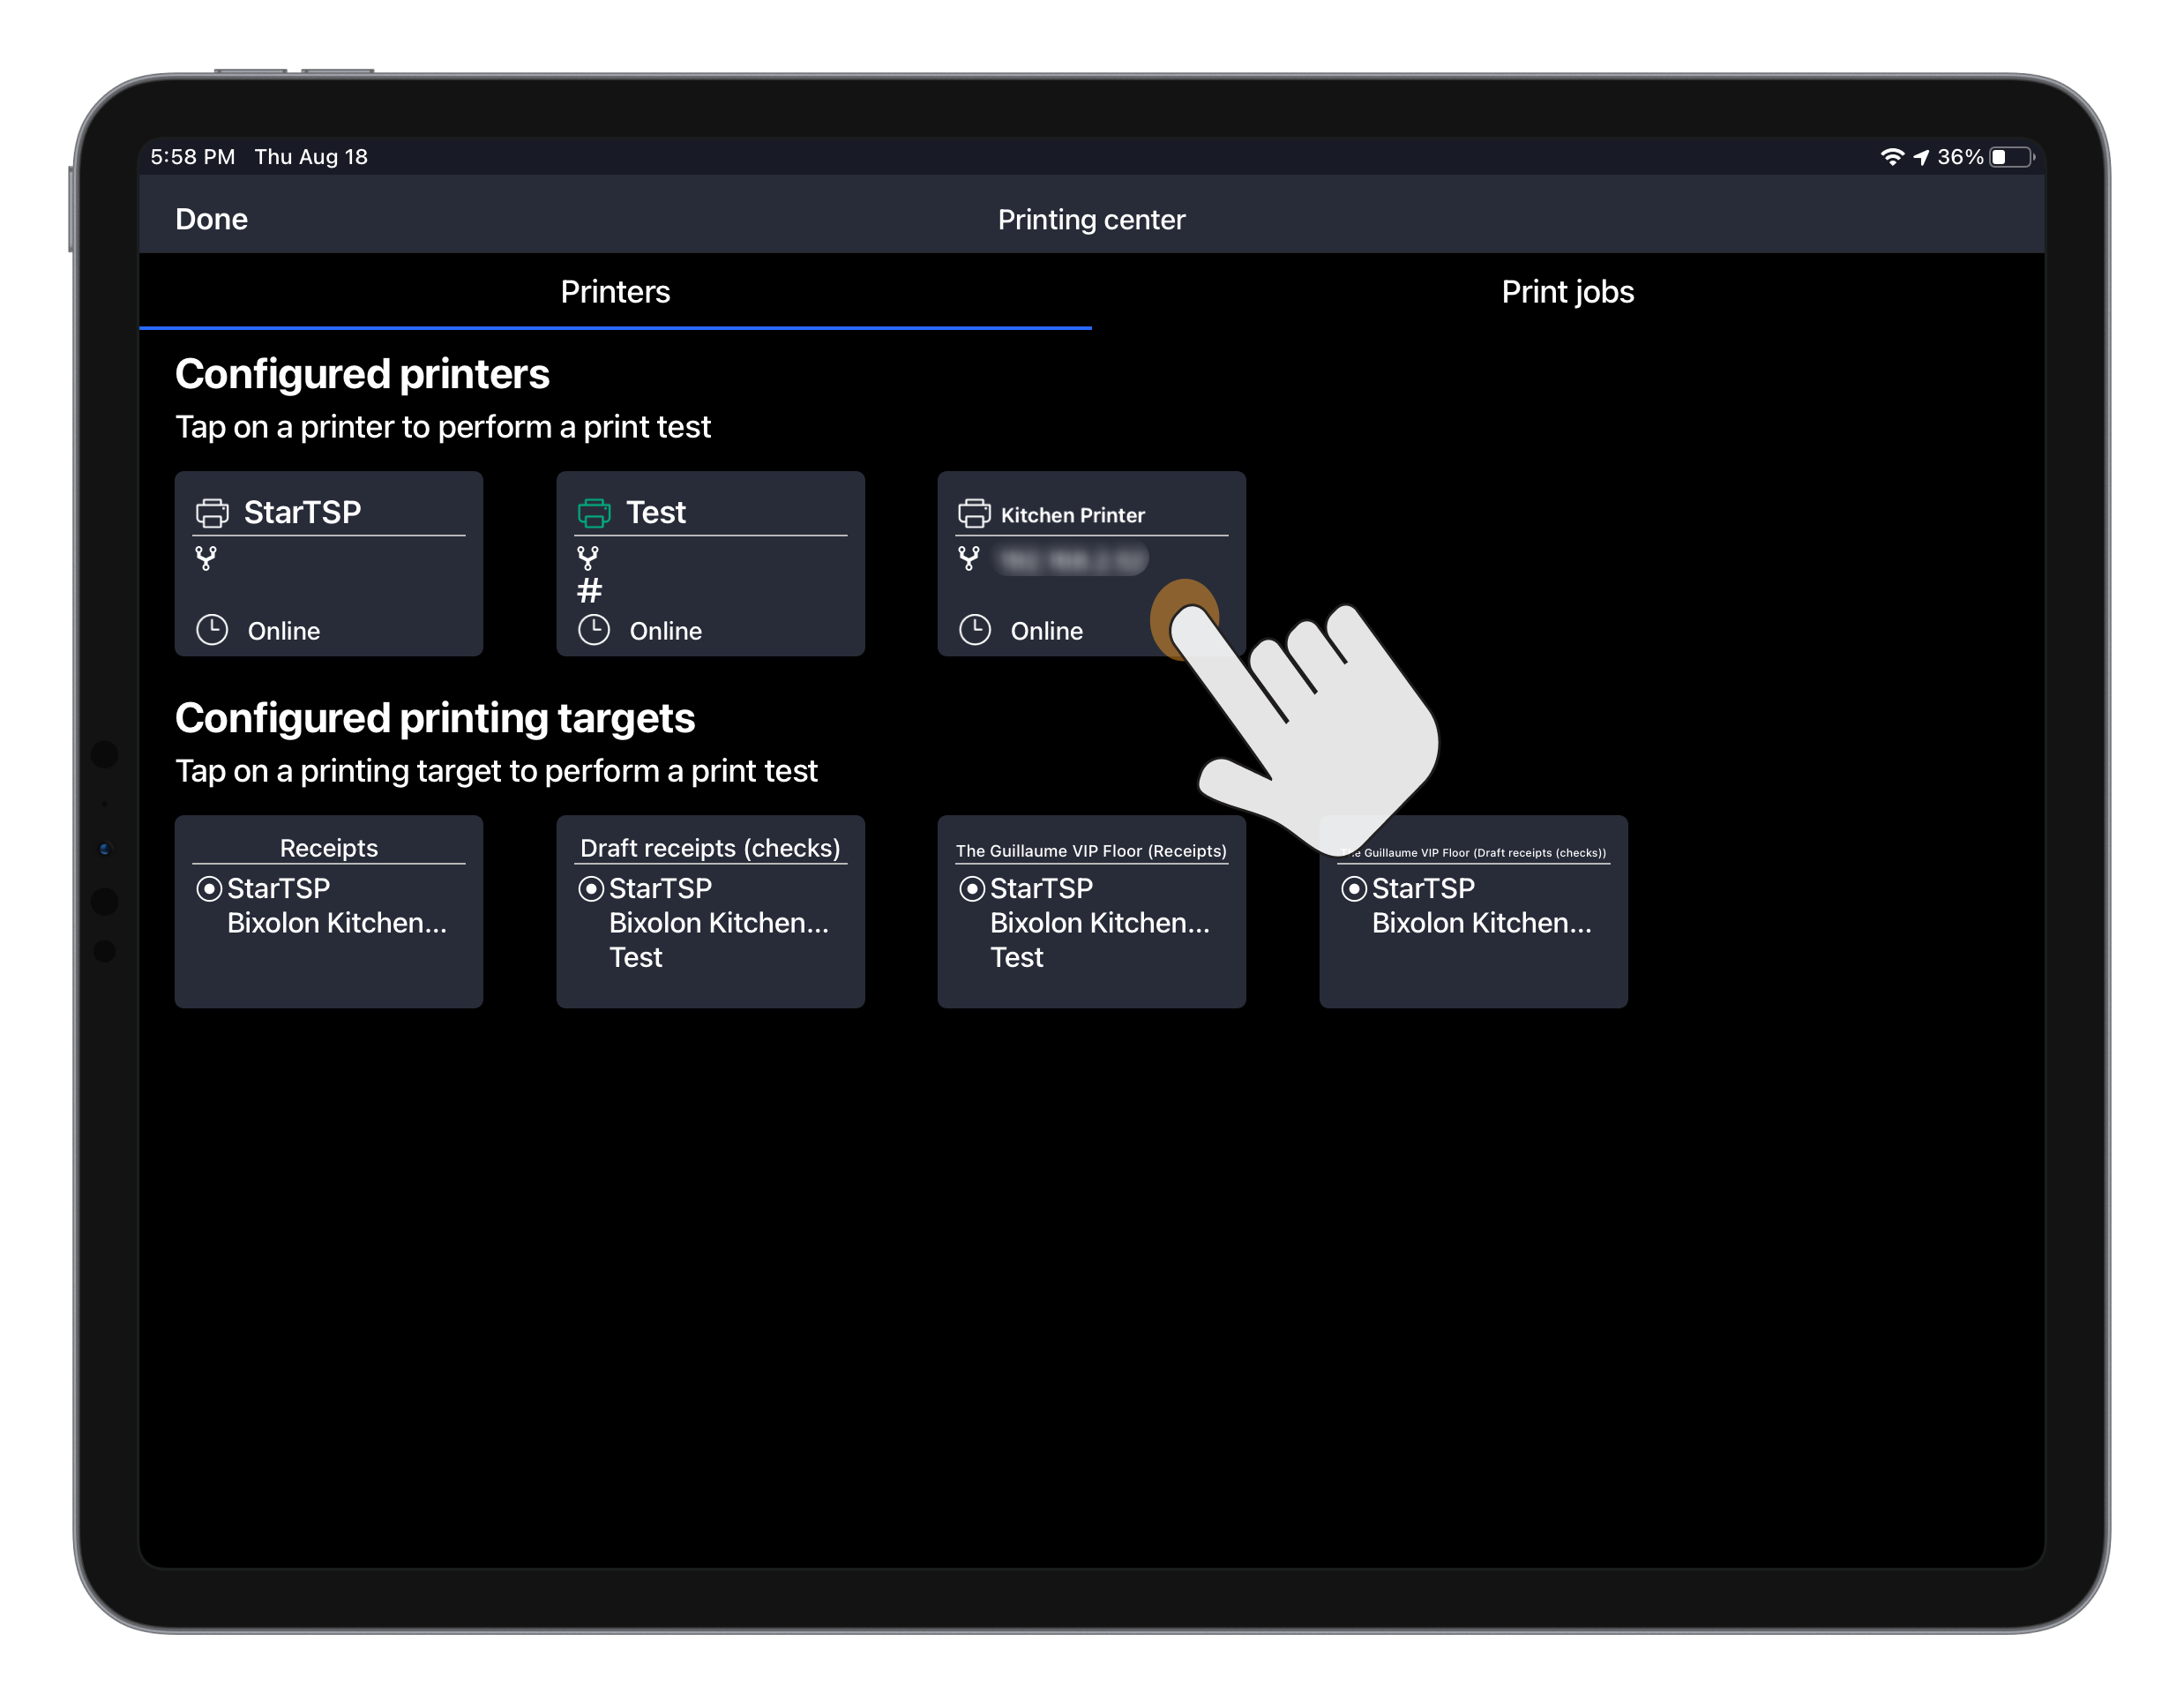This screenshot has height=1708, width=2184.
Task: Click the Kitchen Printer icon
Action: coord(974,513)
